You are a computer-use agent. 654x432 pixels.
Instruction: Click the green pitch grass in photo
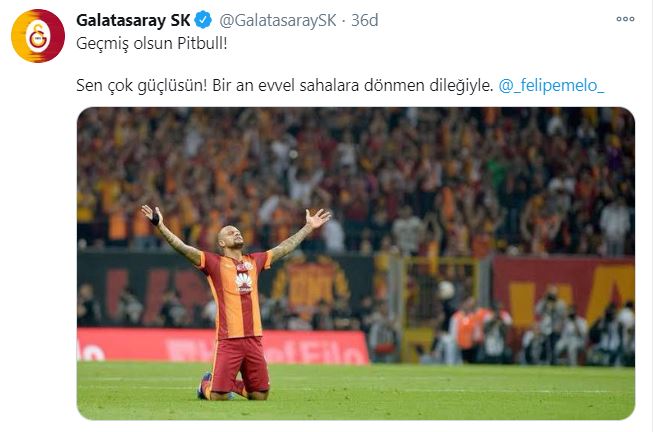pos(356,391)
